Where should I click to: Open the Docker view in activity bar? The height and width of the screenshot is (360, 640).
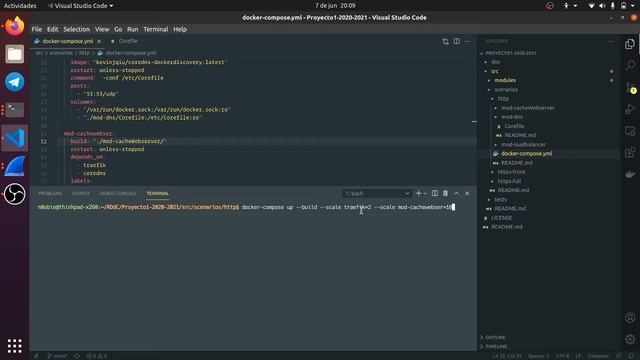[630, 174]
